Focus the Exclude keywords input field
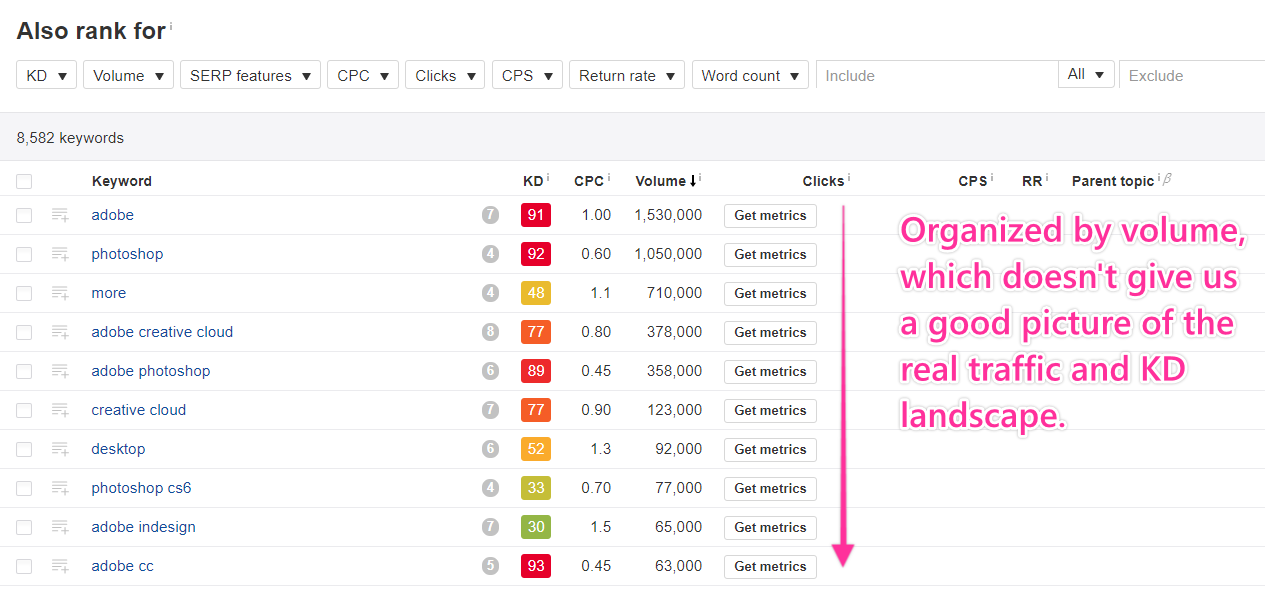Viewport: 1265px width, 589px height. [1192, 75]
